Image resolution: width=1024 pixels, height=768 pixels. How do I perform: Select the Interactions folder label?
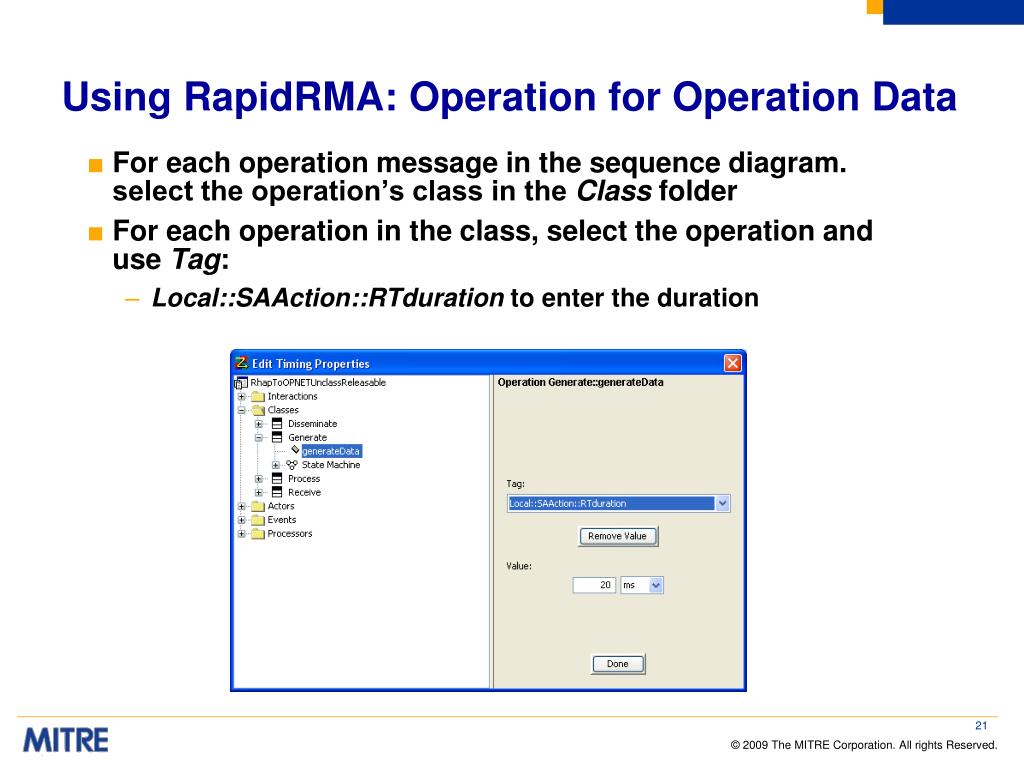click(293, 396)
